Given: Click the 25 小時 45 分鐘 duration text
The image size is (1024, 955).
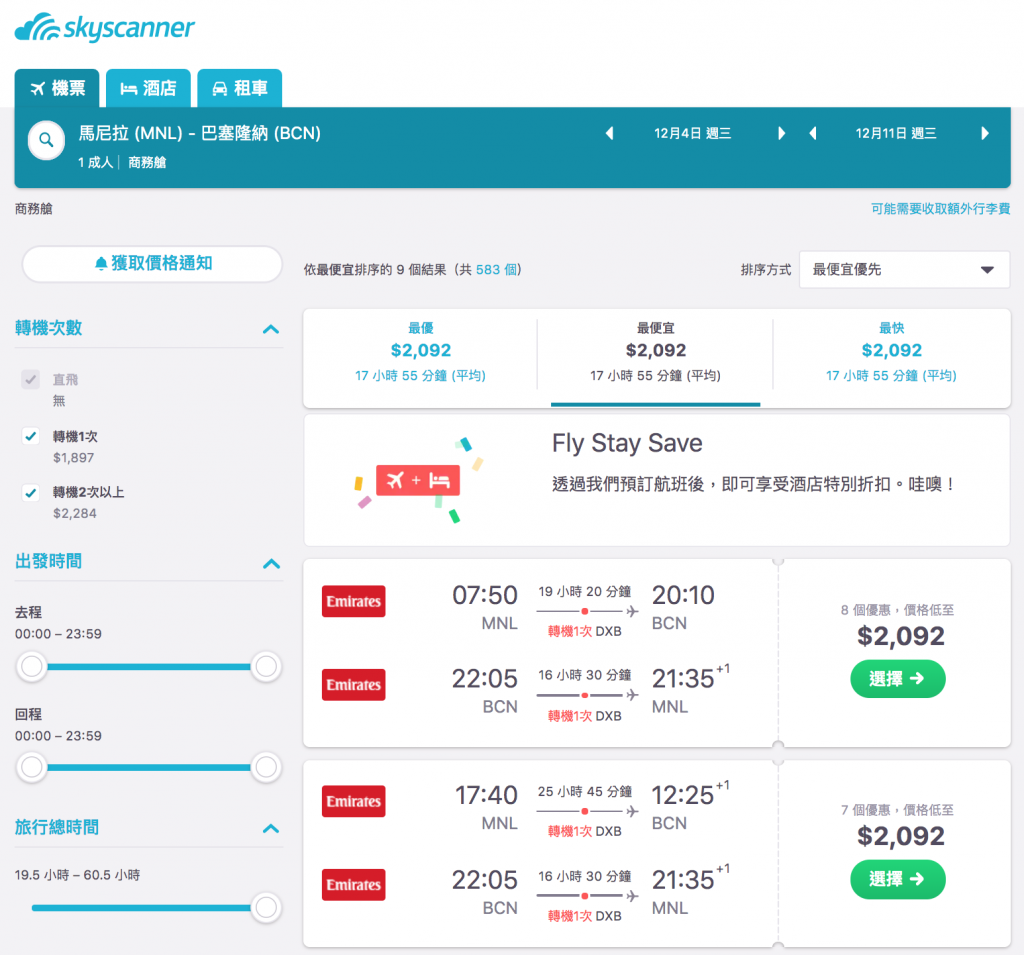Looking at the screenshot, I should [584, 791].
